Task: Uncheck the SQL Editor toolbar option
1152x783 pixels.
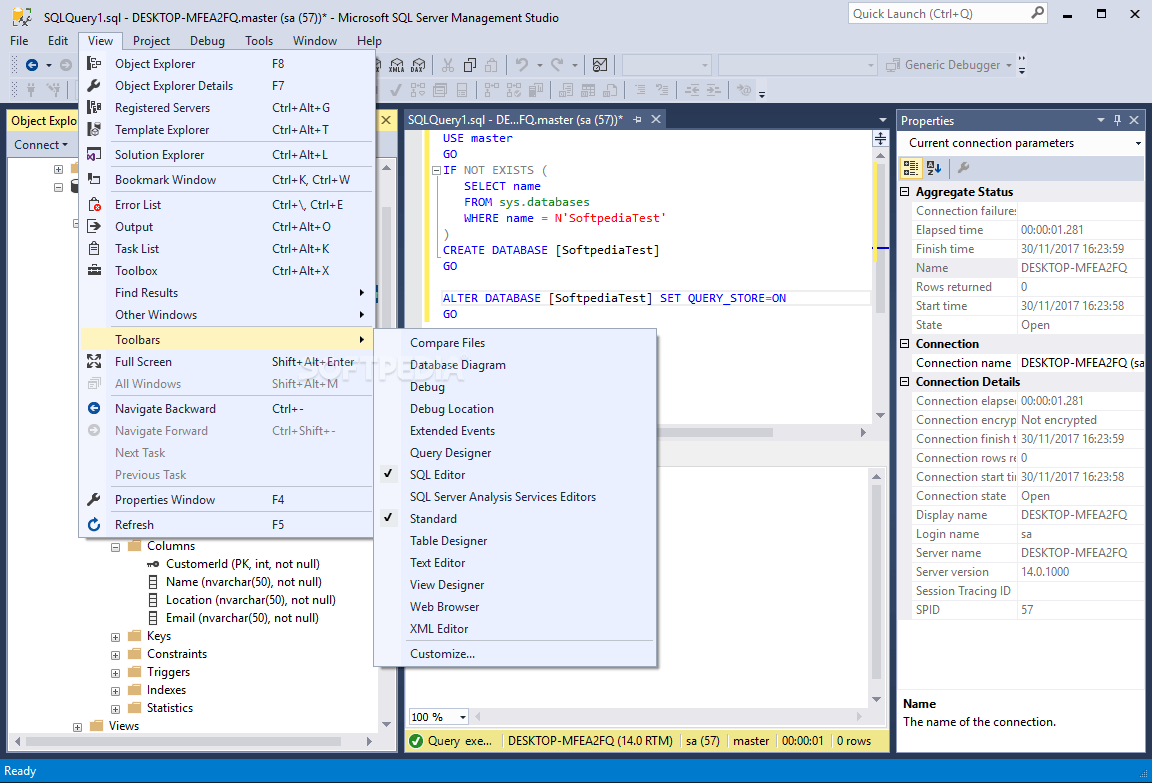Action: [437, 475]
